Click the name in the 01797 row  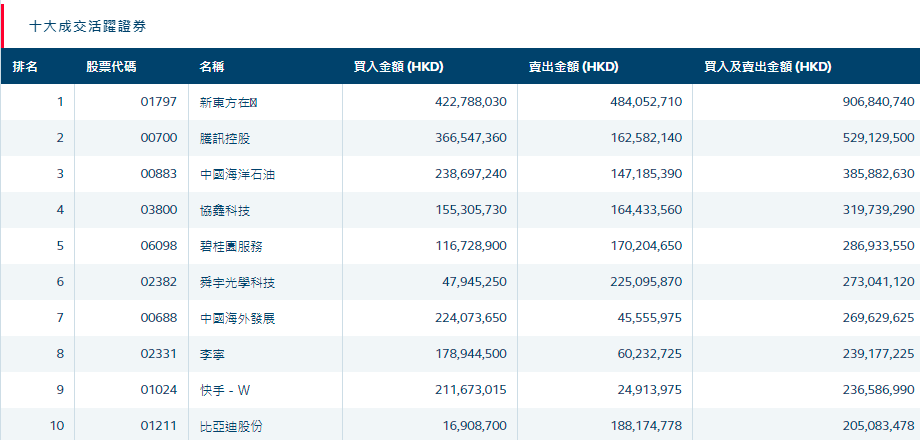(x=229, y=103)
